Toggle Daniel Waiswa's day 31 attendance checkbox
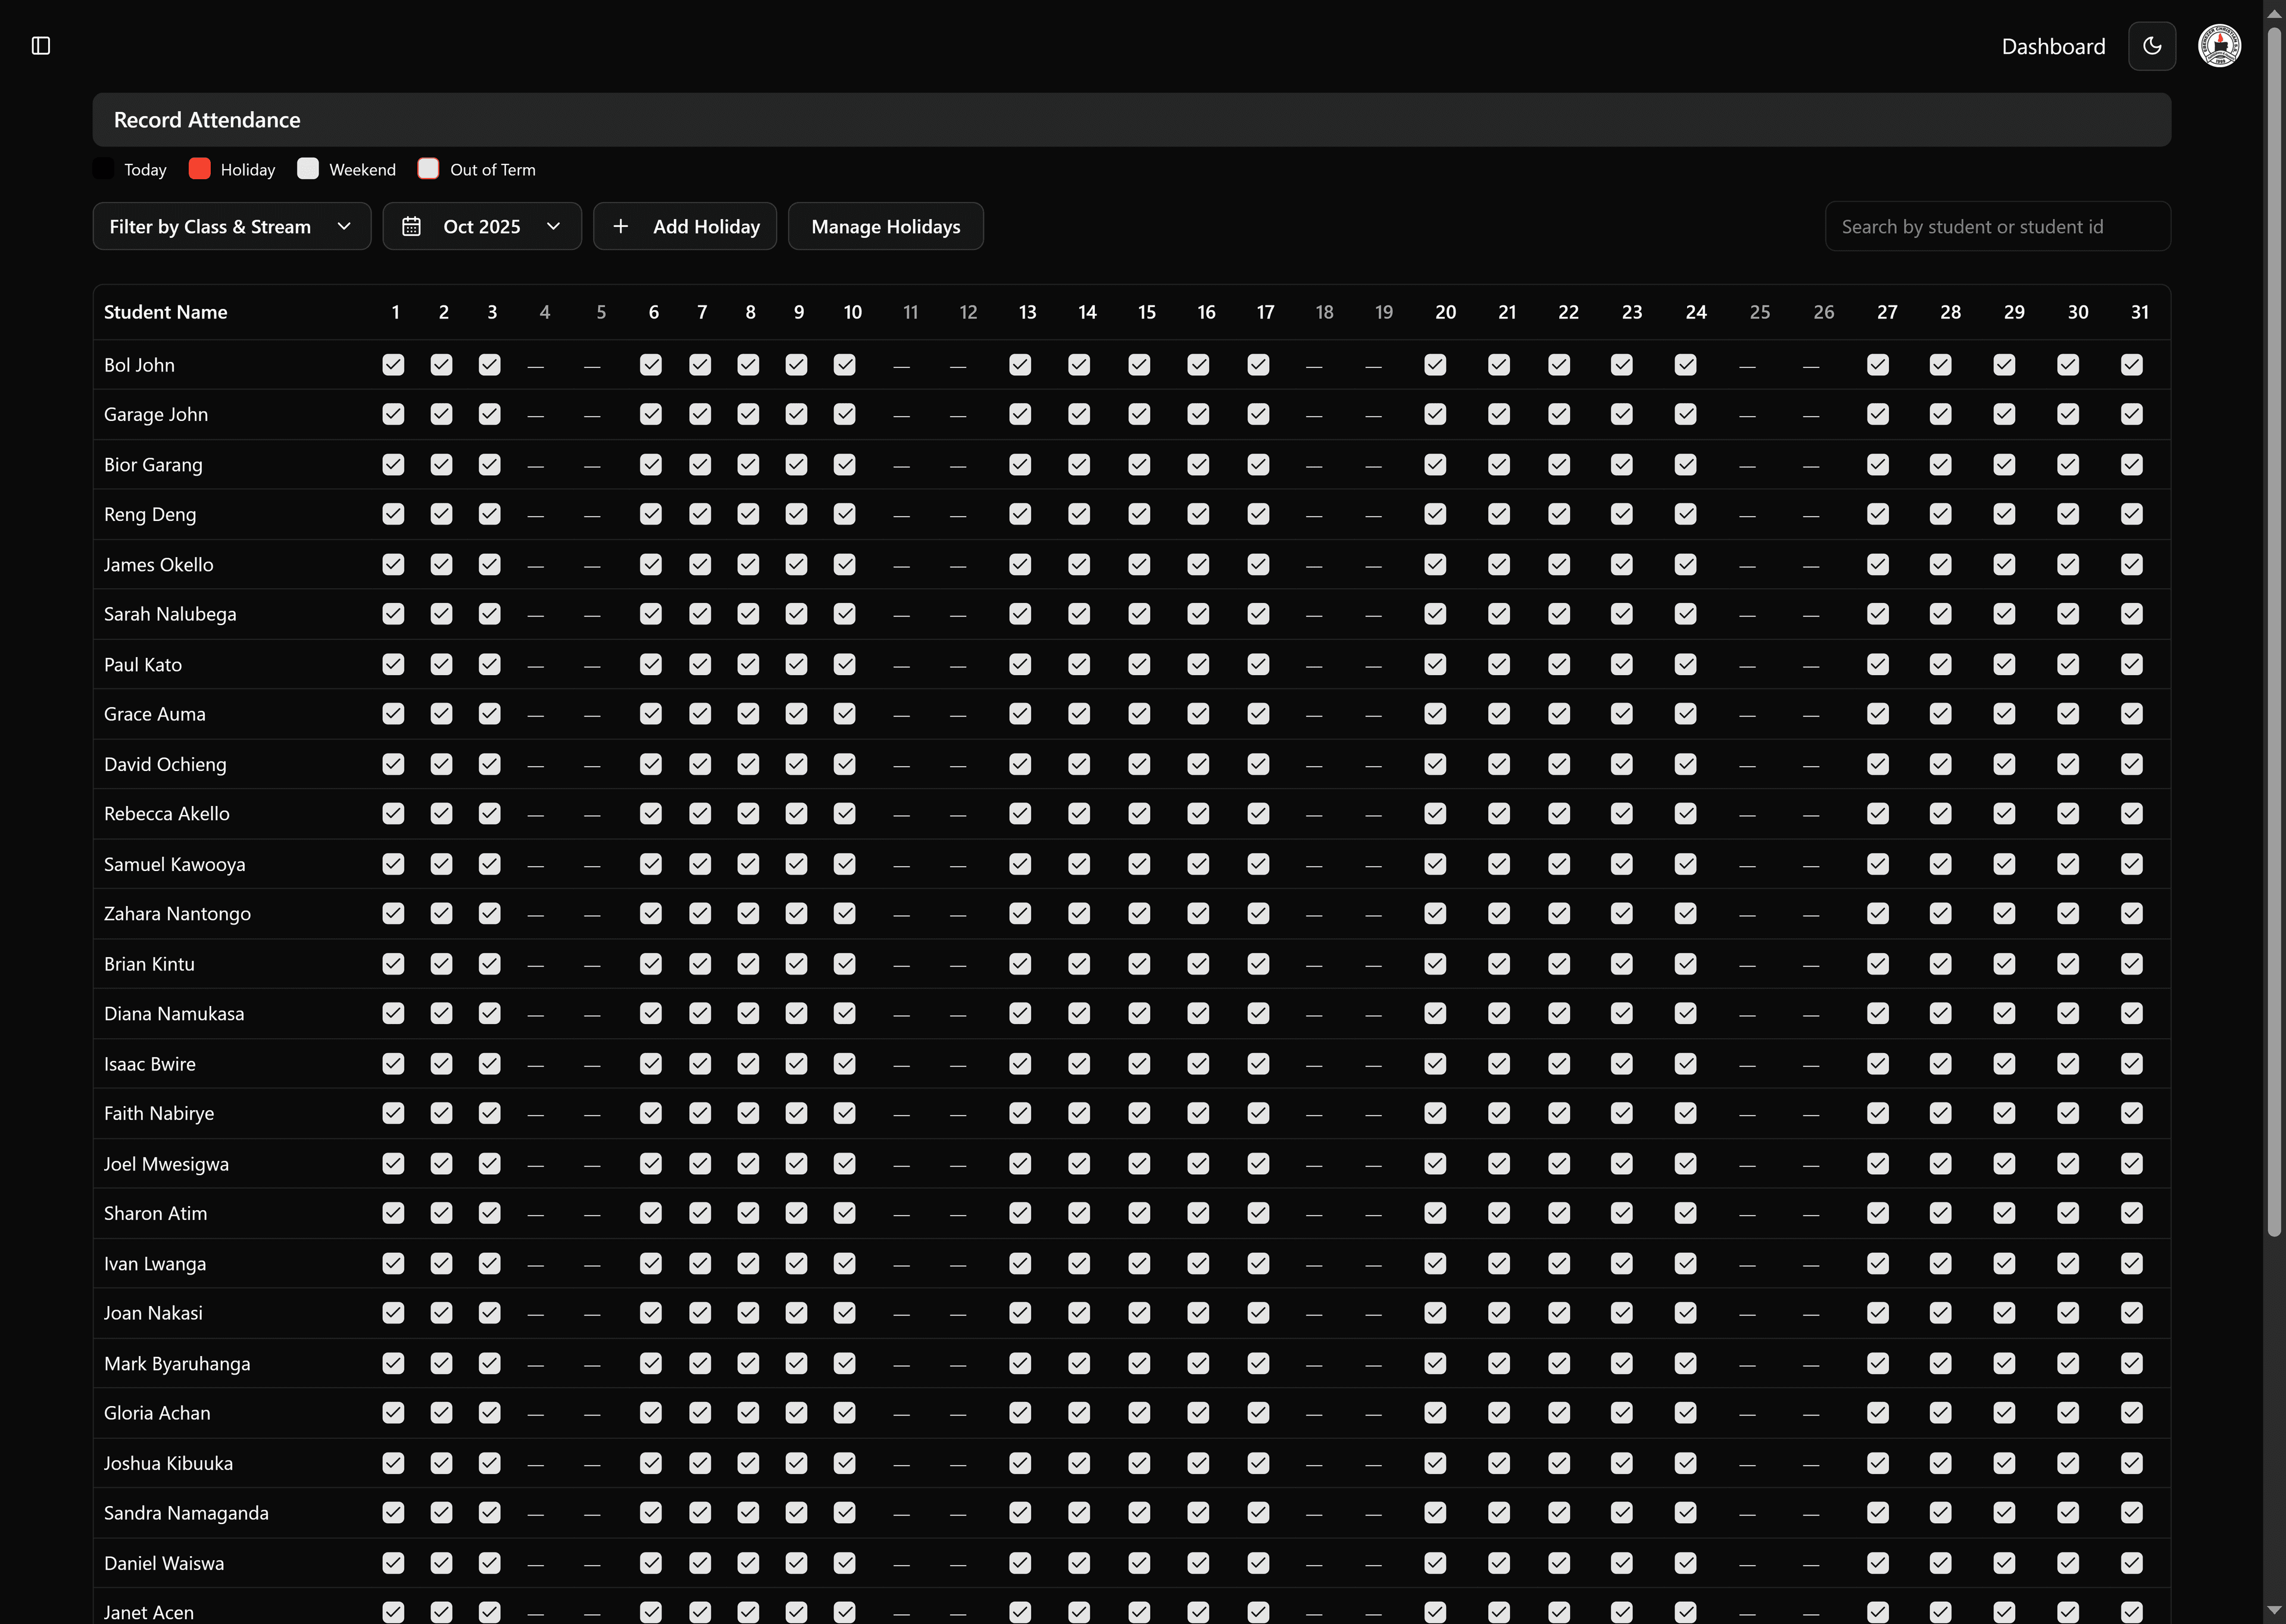Screen dimensions: 2286x1624 (2131, 1563)
